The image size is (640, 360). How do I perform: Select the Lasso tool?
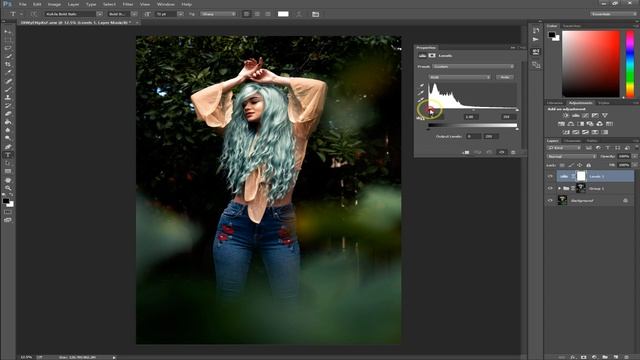point(8,48)
